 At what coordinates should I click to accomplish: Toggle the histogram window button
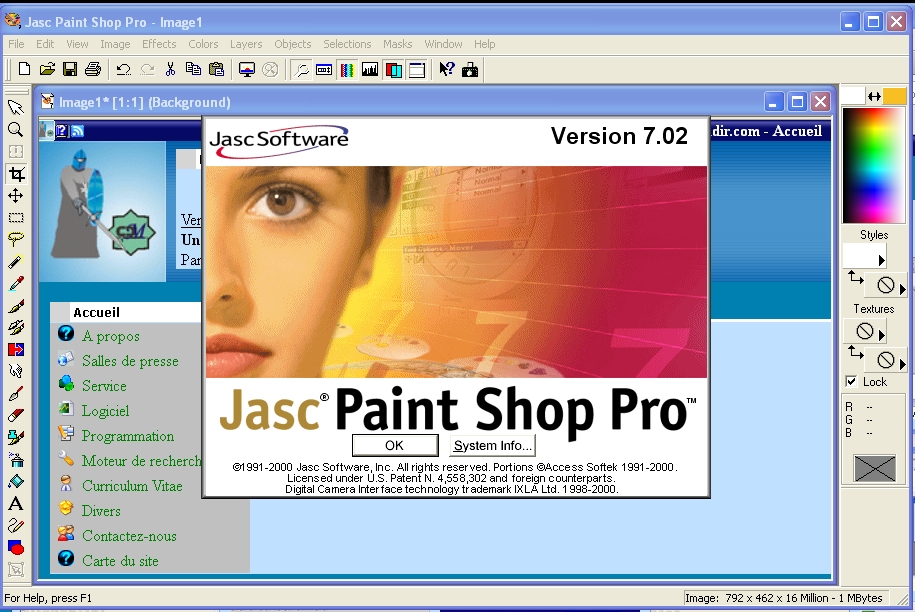(370, 69)
